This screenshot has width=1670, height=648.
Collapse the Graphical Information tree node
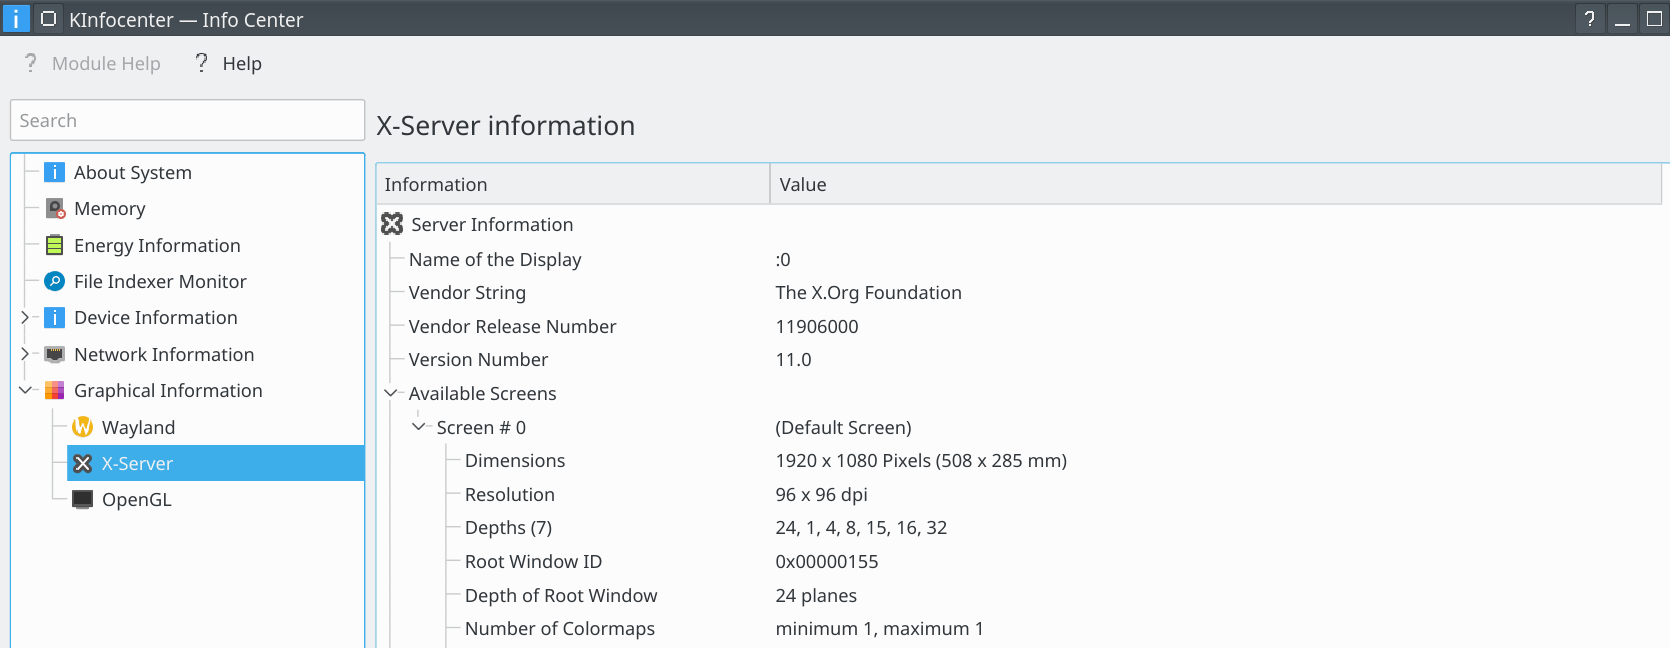click(25, 391)
